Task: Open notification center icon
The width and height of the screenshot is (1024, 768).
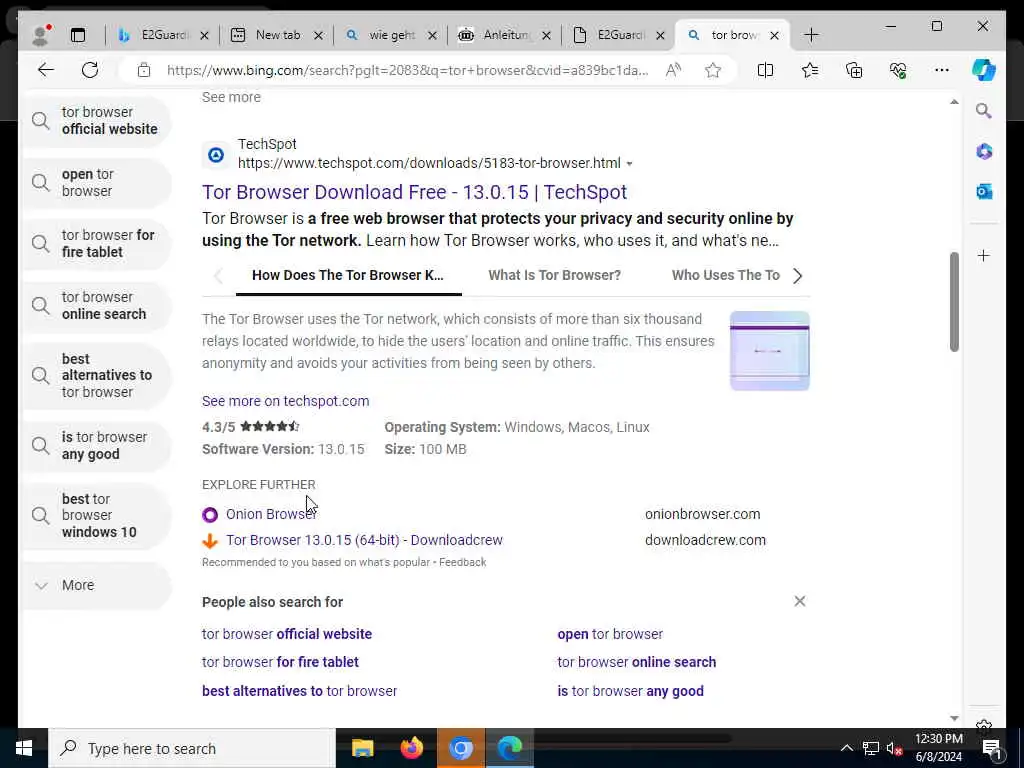Action: click(x=992, y=748)
